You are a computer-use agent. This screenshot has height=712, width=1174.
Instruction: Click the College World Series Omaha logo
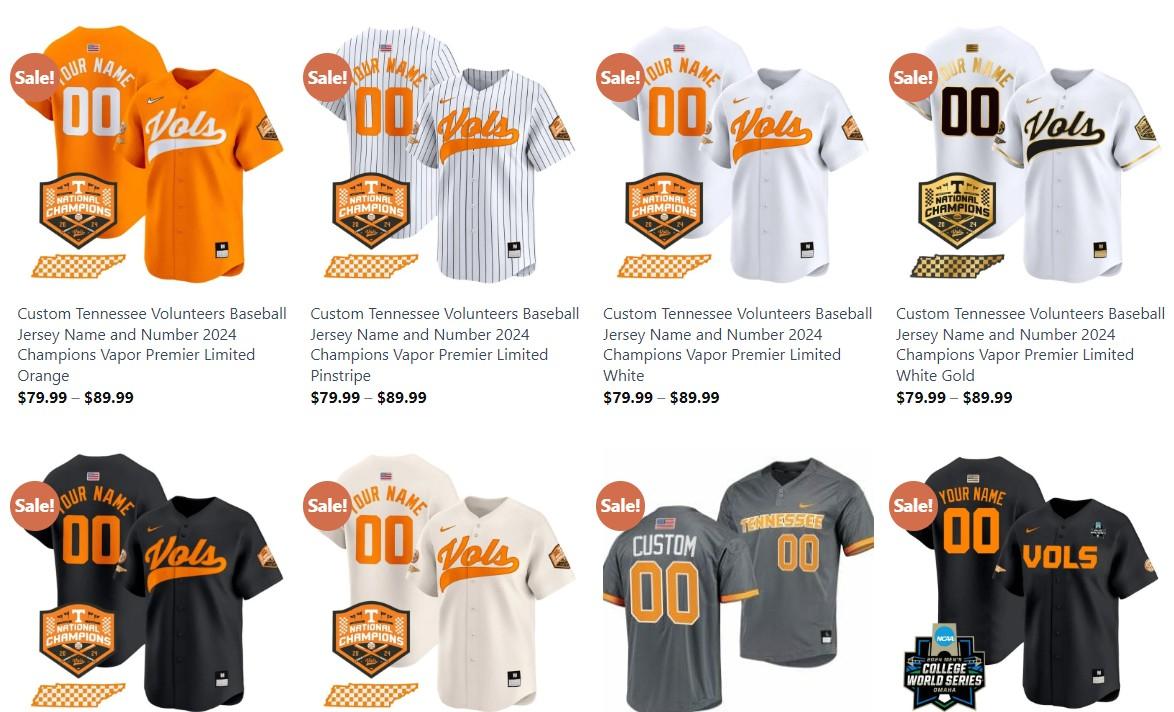coord(943,666)
